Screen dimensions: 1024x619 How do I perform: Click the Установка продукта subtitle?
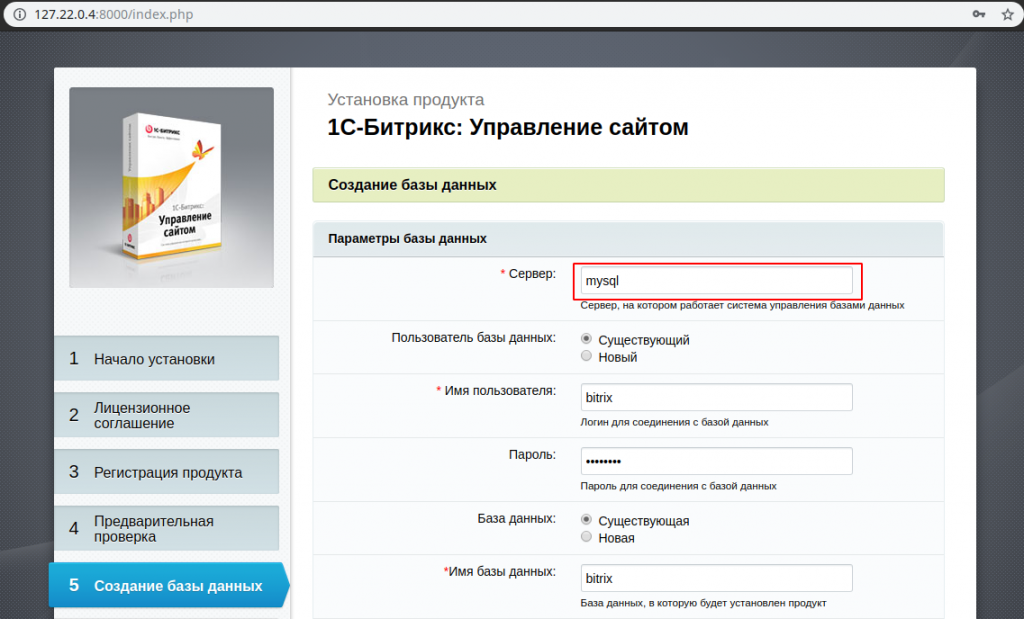(406, 100)
